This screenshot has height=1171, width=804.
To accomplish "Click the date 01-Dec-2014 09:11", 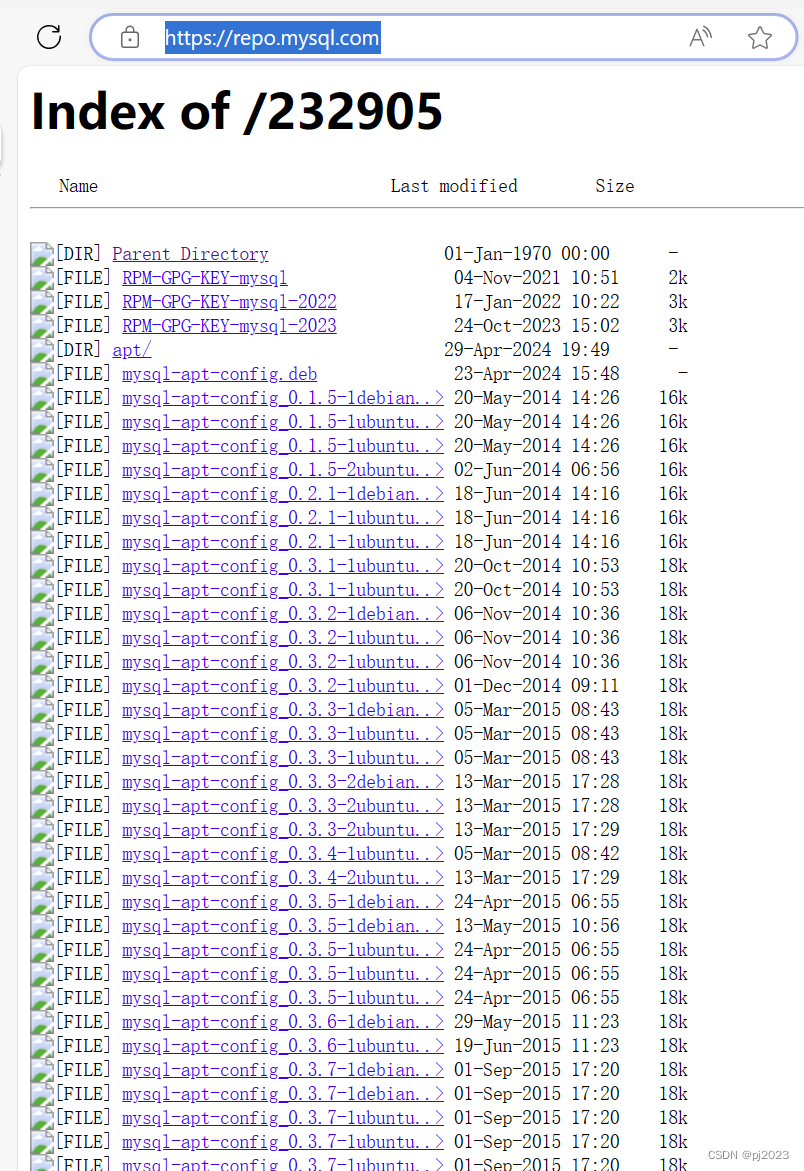I will coord(537,686).
